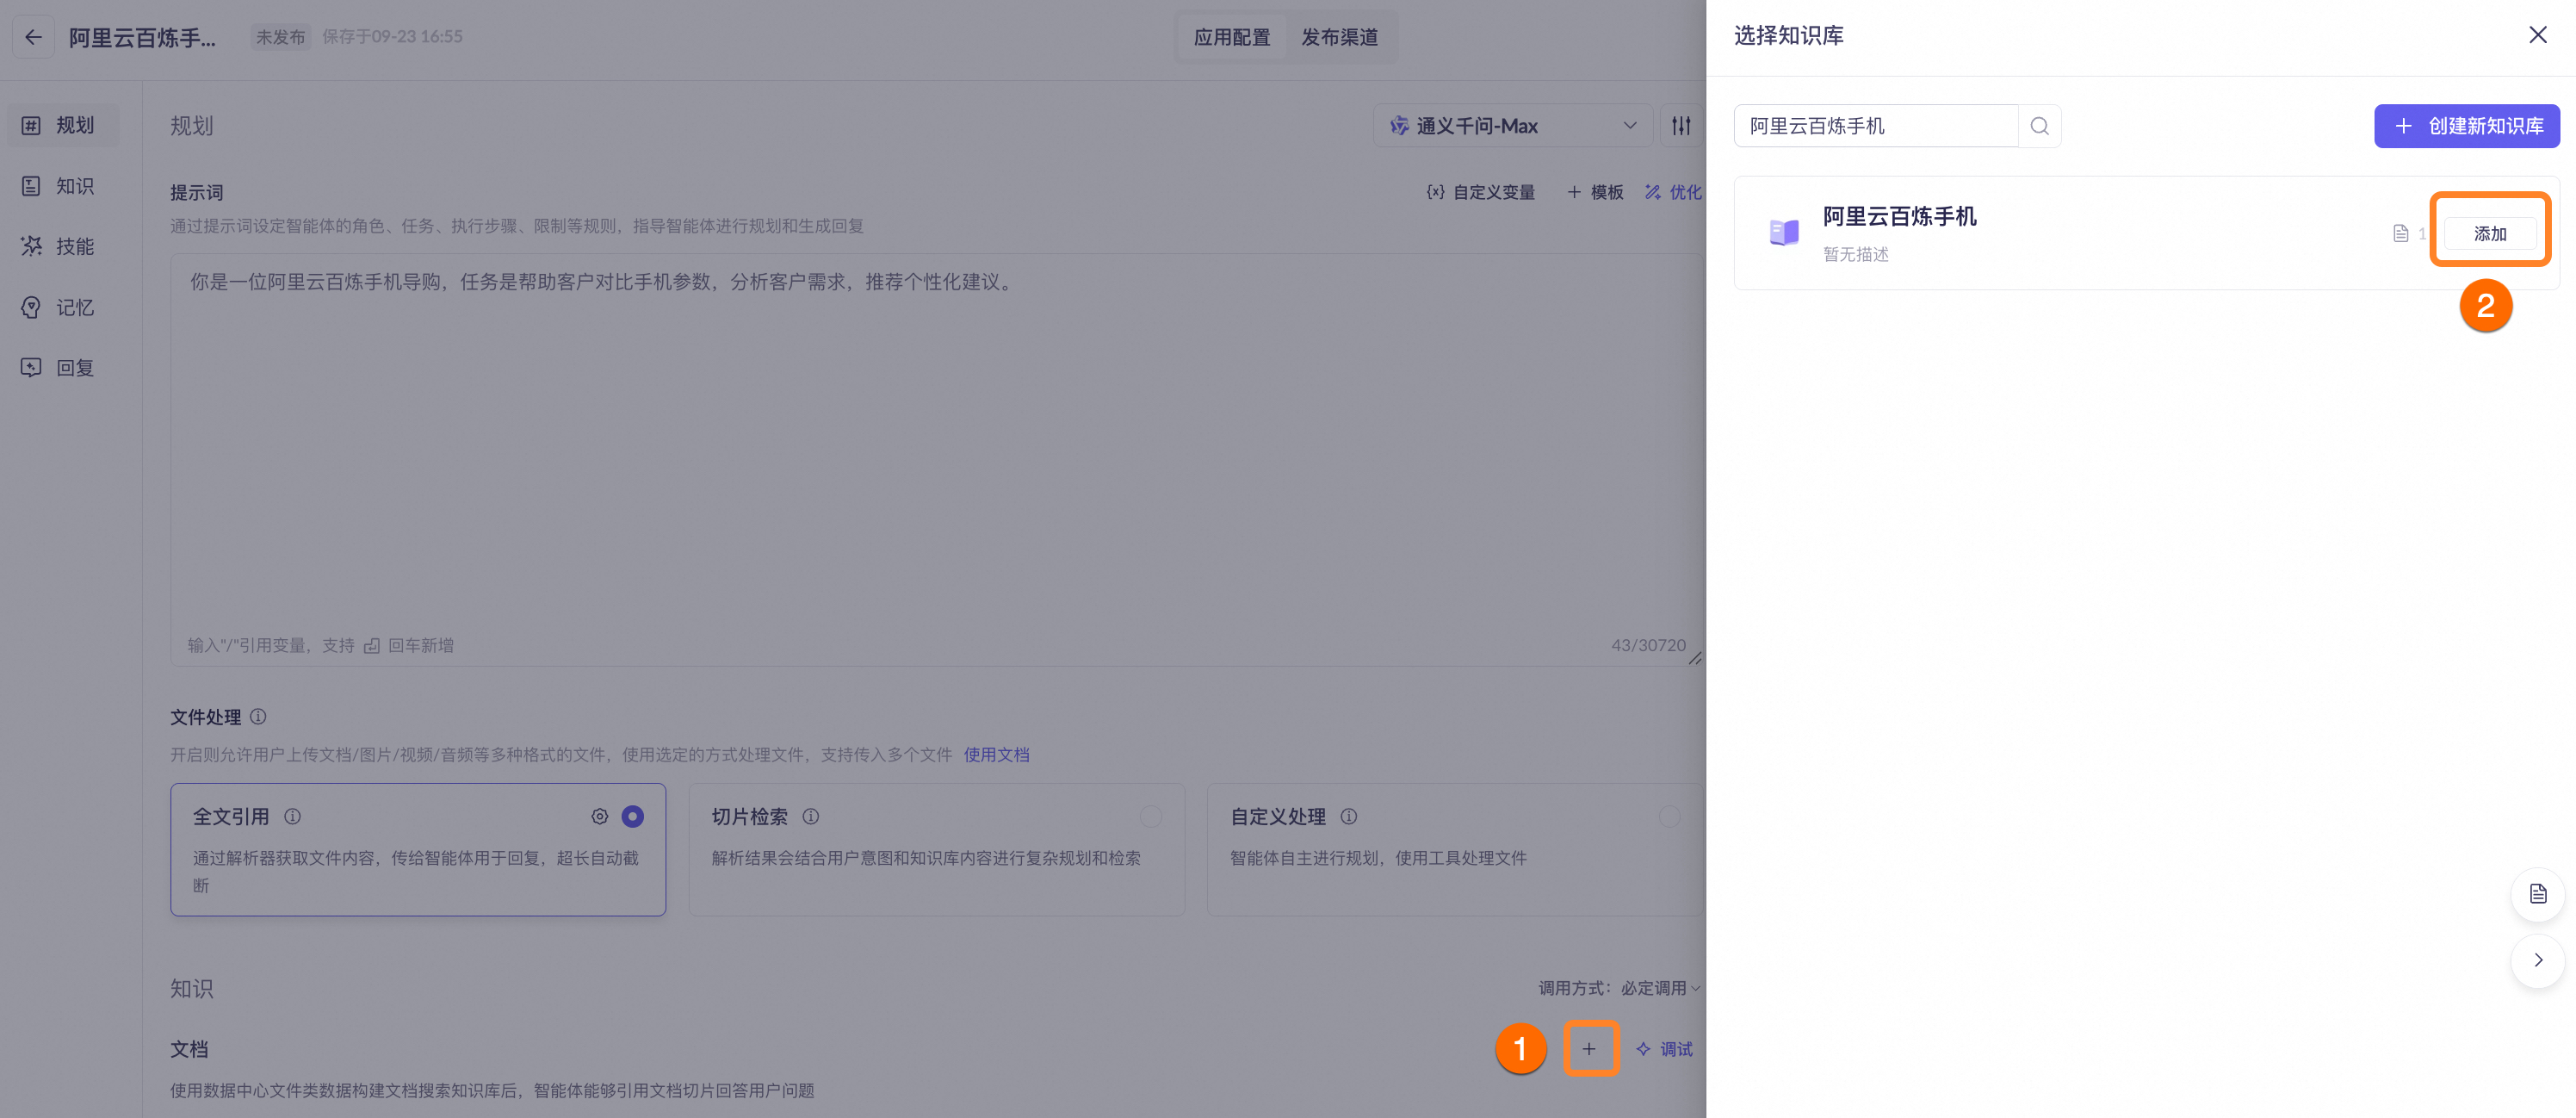Image resolution: width=2576 pixels, height=1118 pixels.
Task: Close the 选择知识库 panel
Action: pyautogui.click(x=2538, y=35)
